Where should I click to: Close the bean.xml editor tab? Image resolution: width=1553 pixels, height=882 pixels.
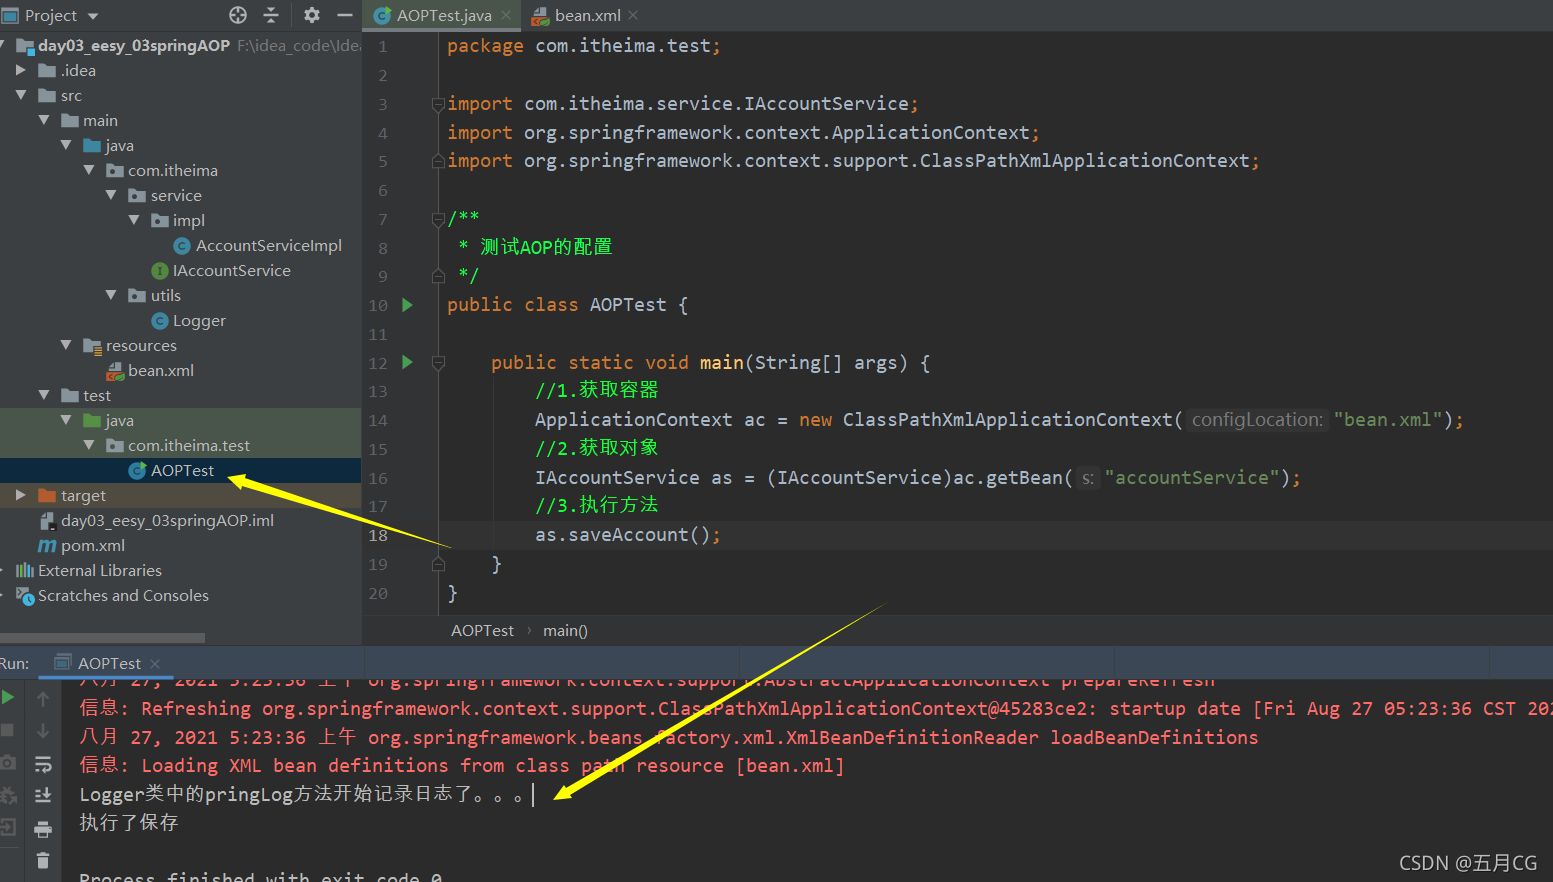click(634, 15)
